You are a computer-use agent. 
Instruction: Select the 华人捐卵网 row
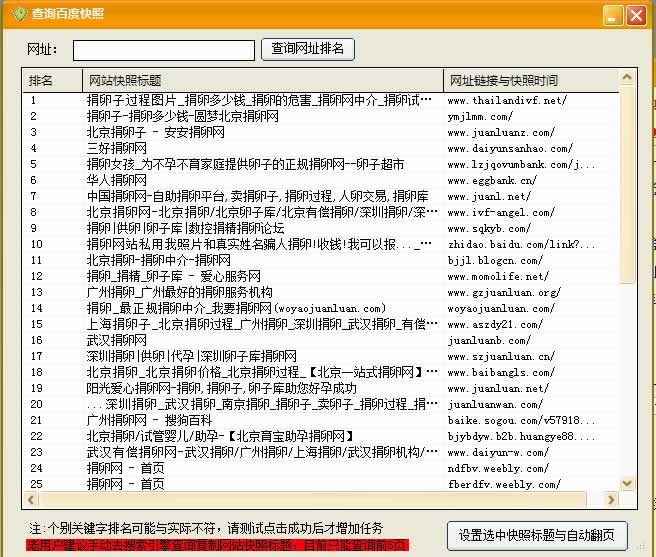click(x=321, y=180)
